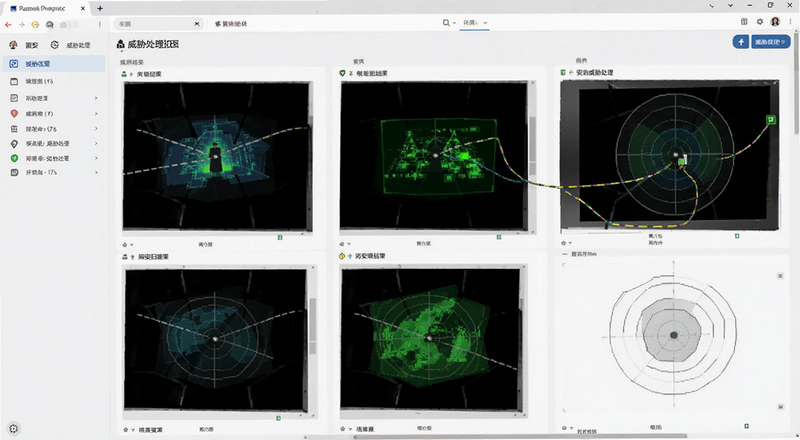Click green plus icon under top-left panel
The image size is (800, 440).
coord(280,237)
